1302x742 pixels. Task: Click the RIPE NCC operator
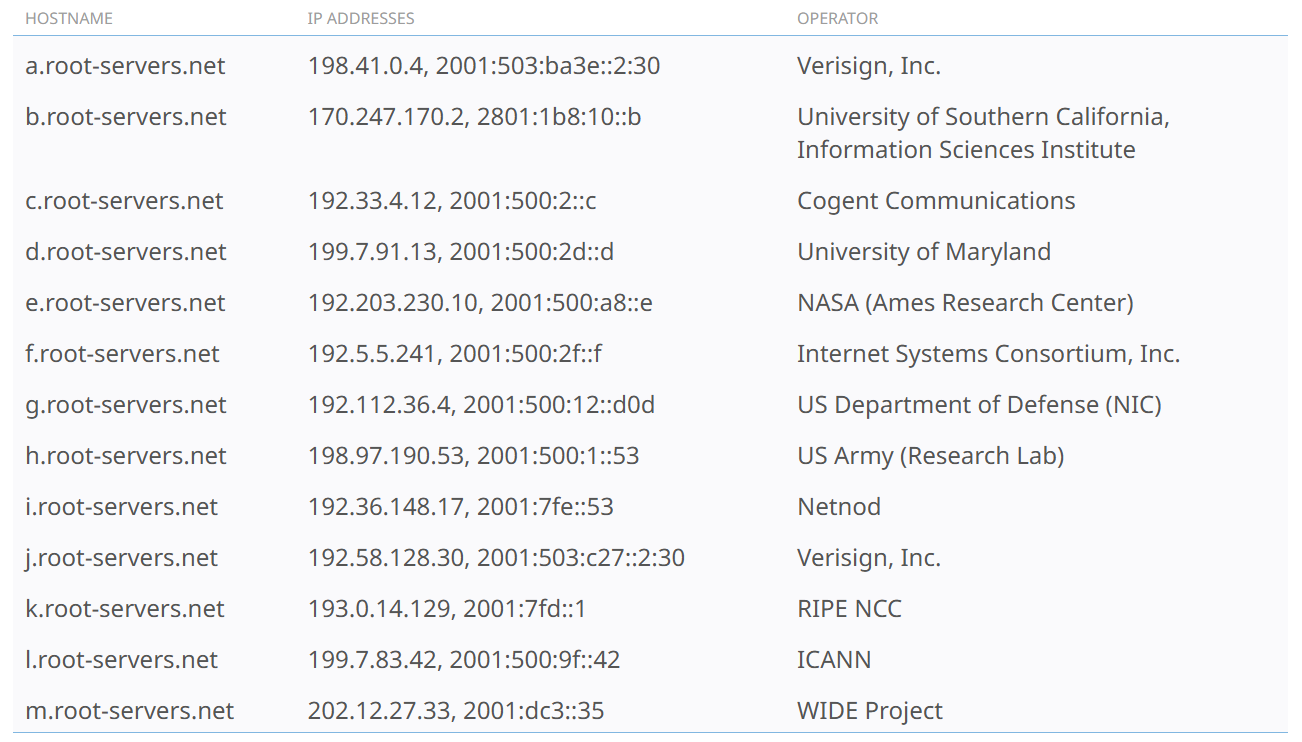(x=849, y=609)
